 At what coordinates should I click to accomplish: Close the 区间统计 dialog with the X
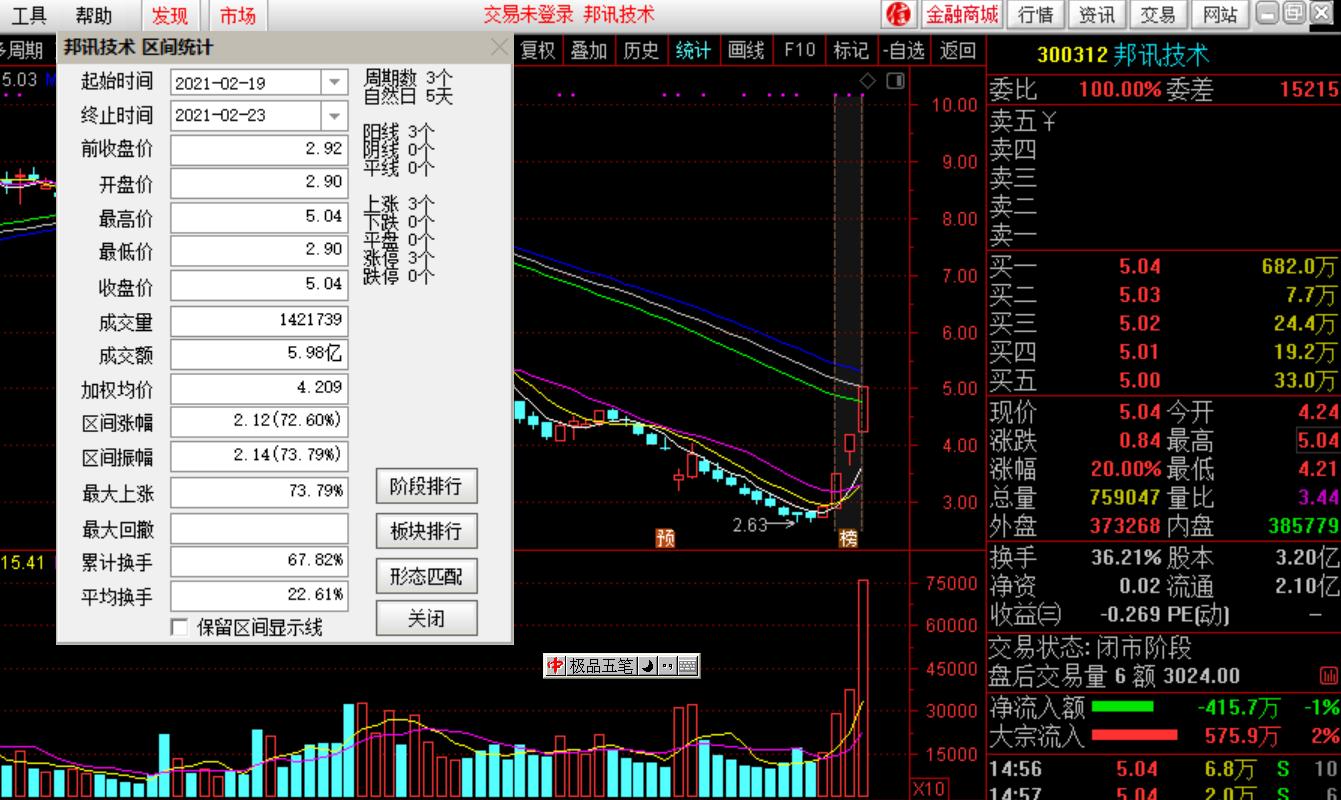500,47
